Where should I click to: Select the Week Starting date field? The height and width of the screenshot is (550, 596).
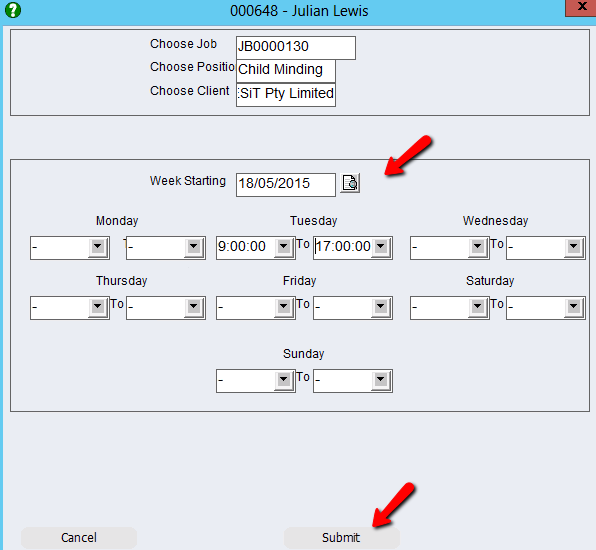[286, 185]
